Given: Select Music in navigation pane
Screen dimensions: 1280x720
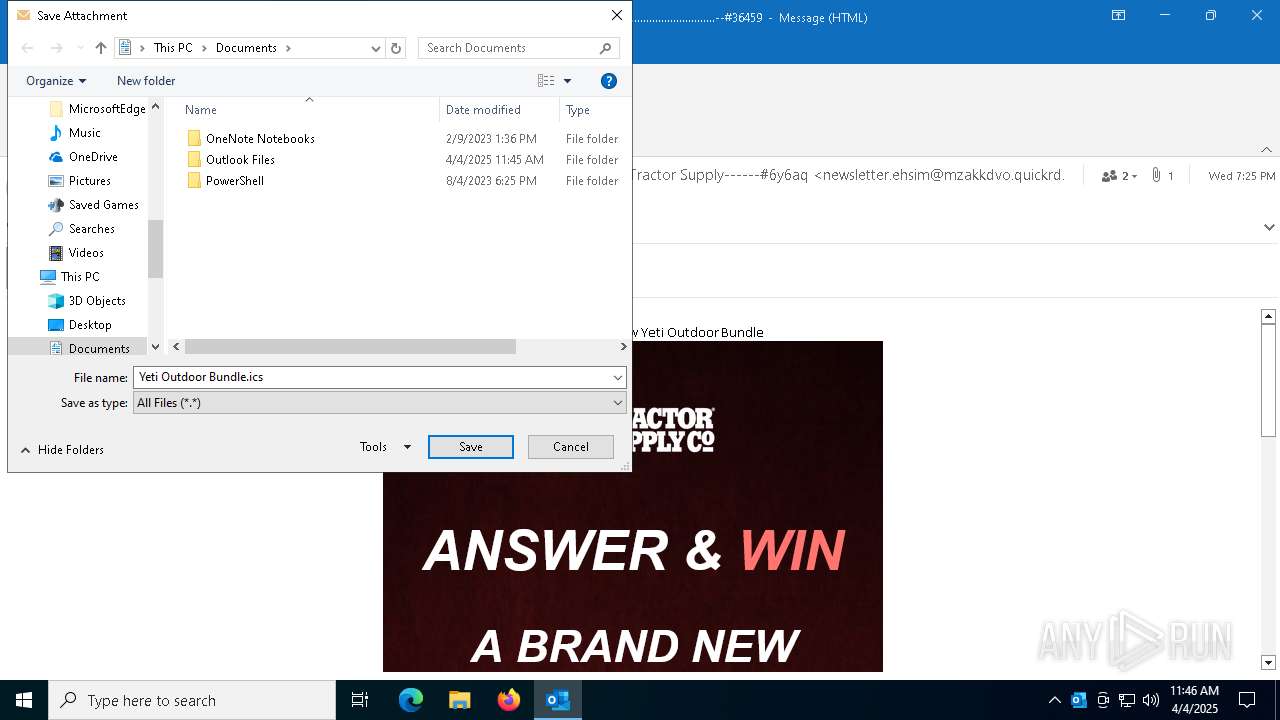Looking at the screenshot, I should (x=75, y=133).
